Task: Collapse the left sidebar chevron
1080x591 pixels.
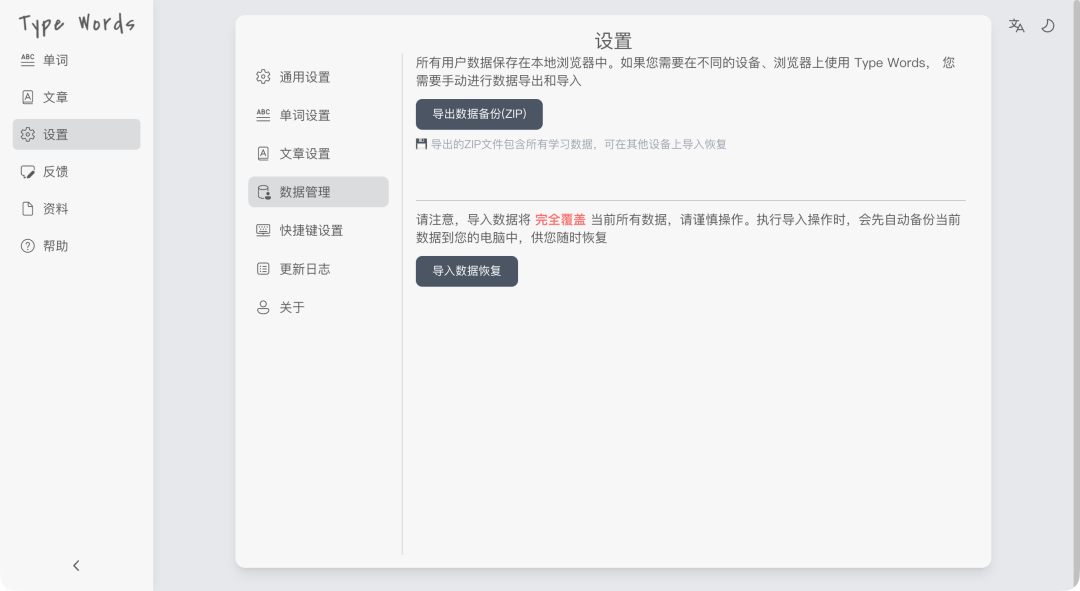Action: point(76,566)
